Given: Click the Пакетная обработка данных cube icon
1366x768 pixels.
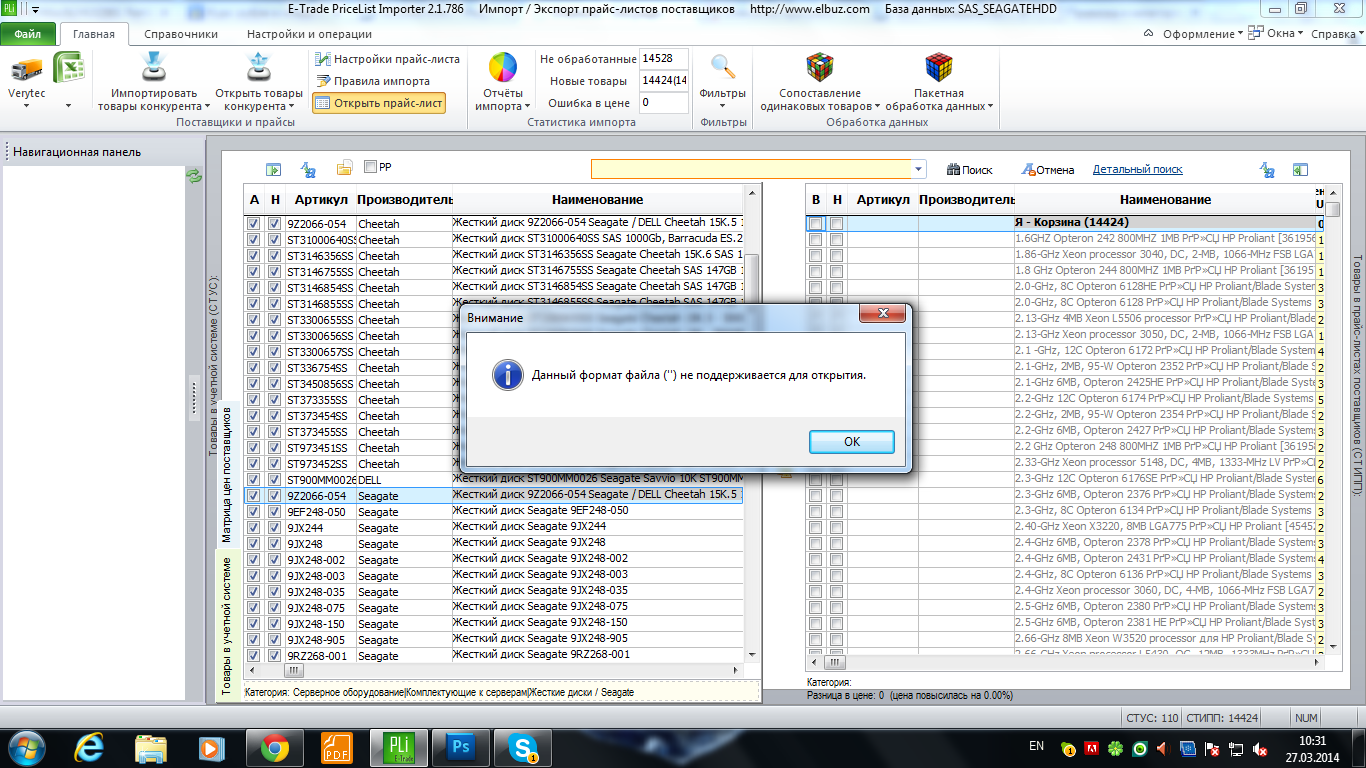Looking at the screenshot, I should [938, 67].
